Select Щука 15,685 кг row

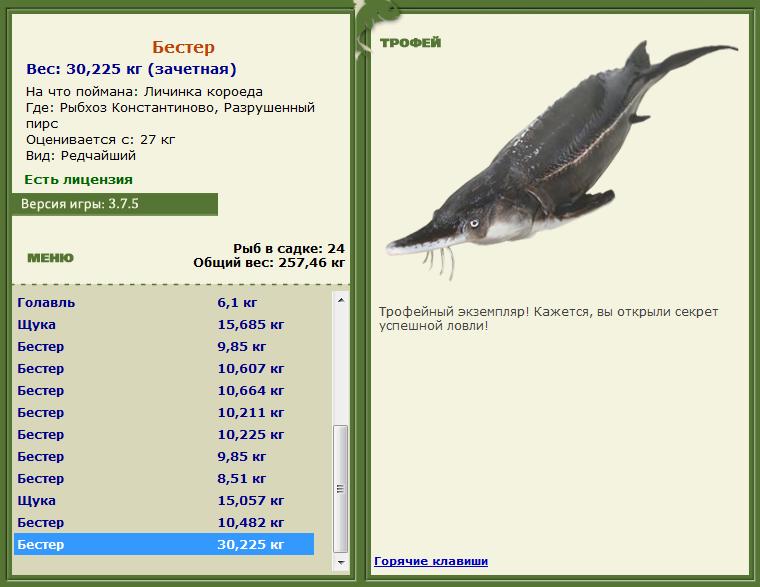pyautogui.click(x=164, y=324)
